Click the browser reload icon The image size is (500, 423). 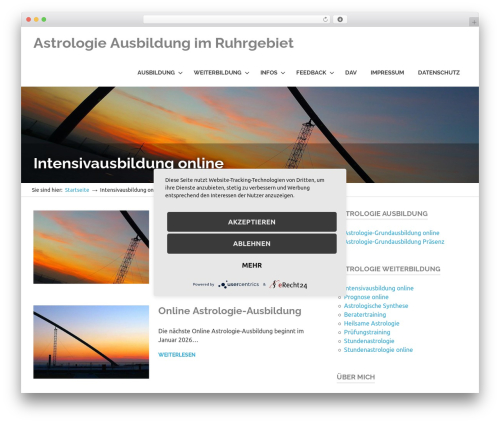coord(325,20)
